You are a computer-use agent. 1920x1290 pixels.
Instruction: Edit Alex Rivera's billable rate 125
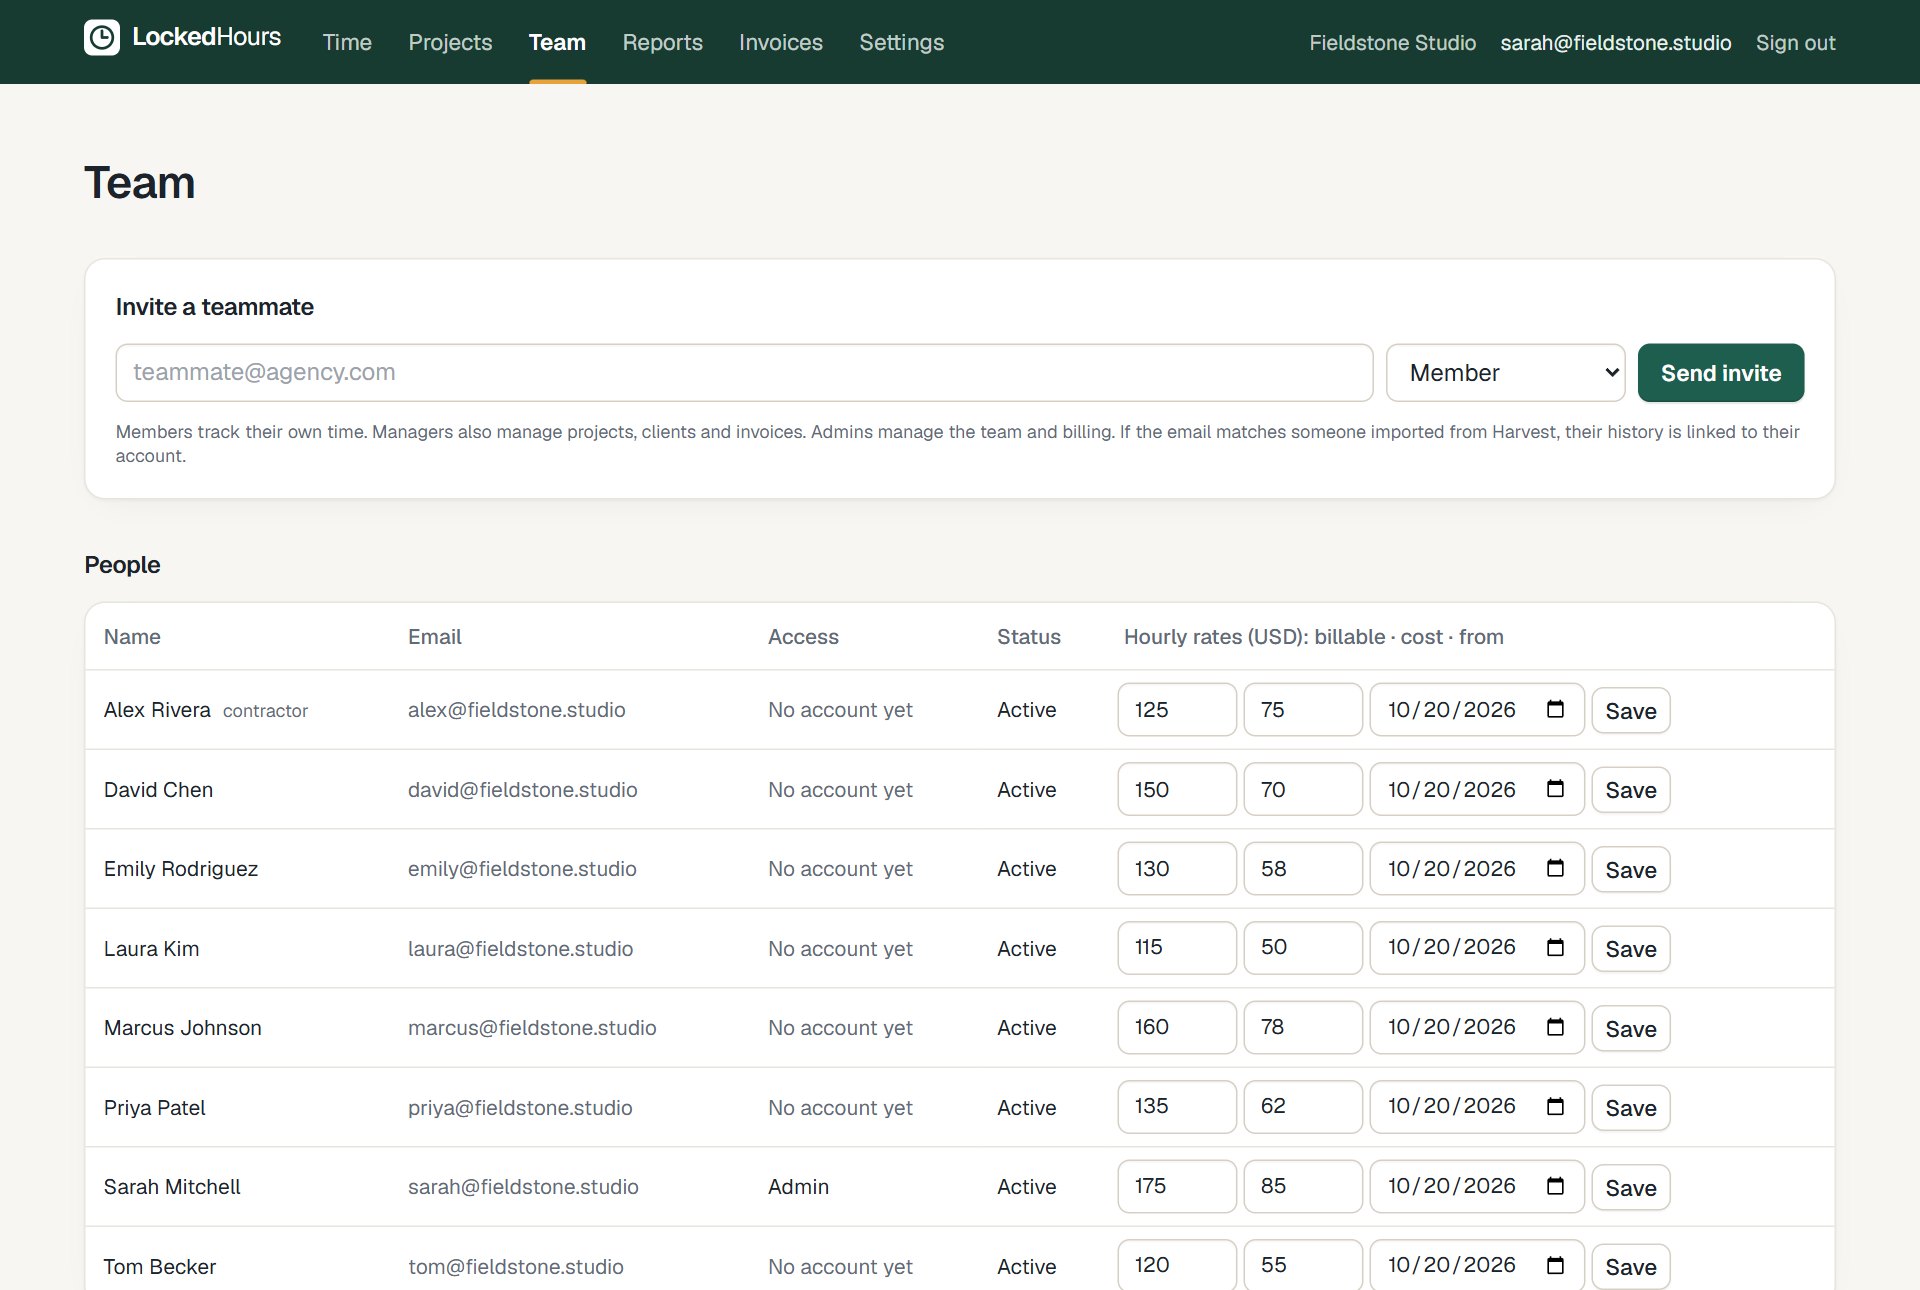click(x=1177, y=709)
